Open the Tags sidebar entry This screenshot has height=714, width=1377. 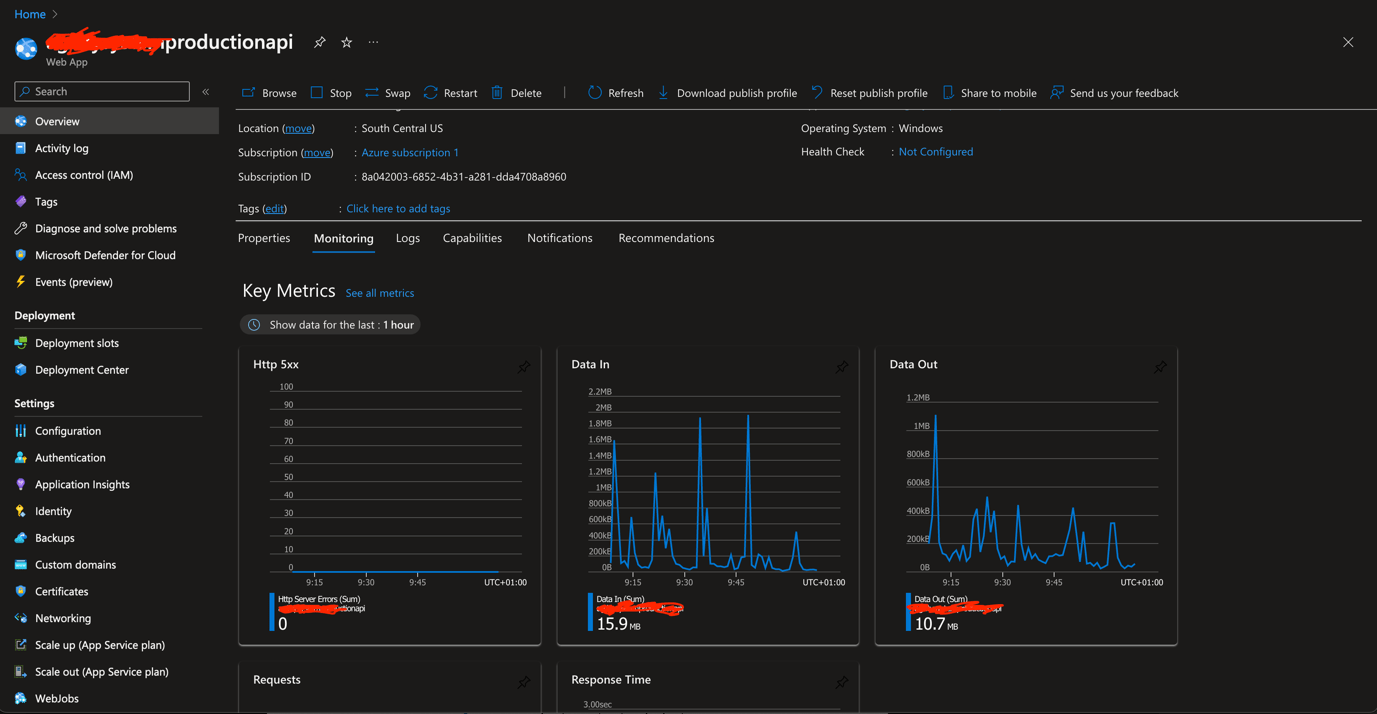(x=46, y=202)
